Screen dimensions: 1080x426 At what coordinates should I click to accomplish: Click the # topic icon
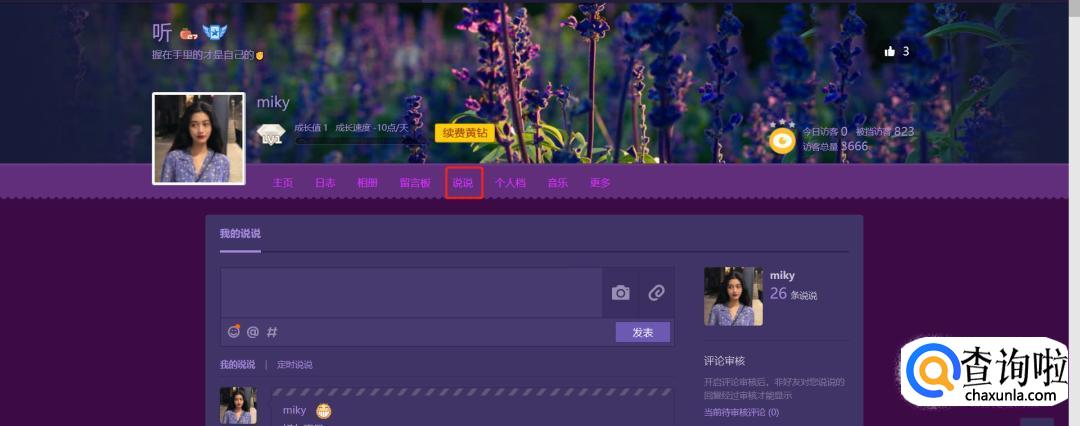(x=272, y=332)
